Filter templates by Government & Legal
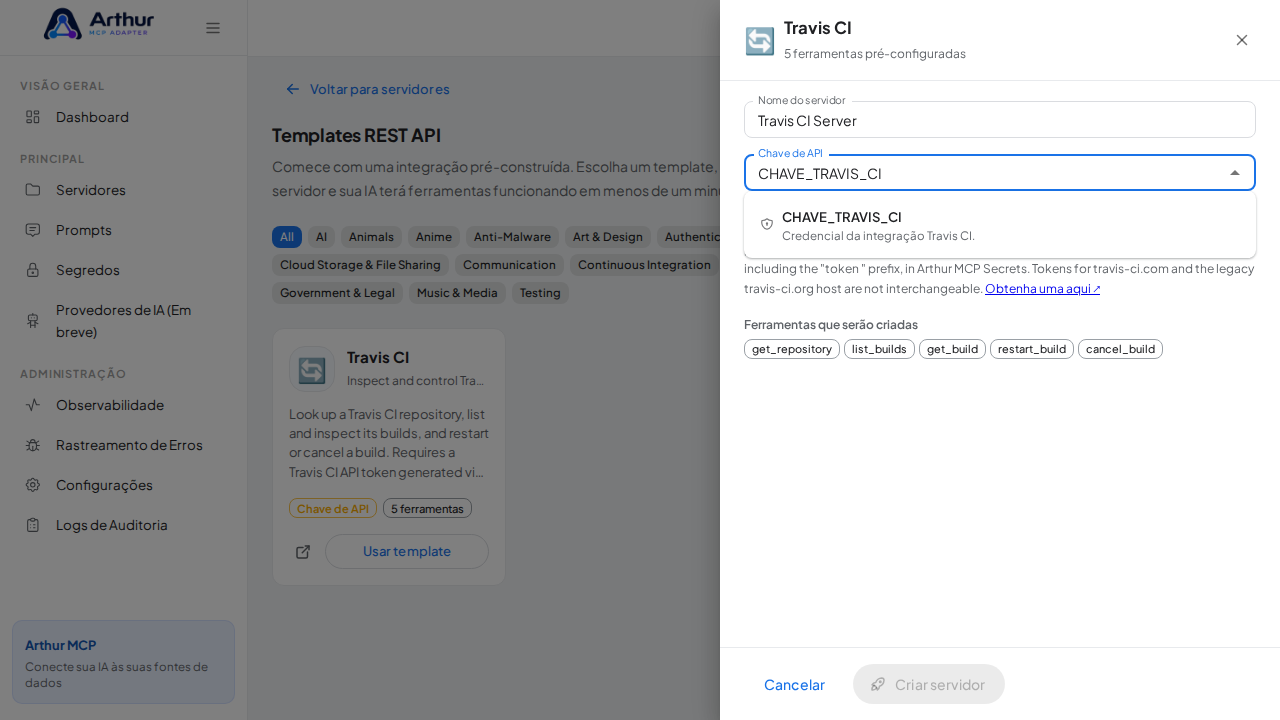Screen dimensions: 1280x720 (x=338, y=293)
